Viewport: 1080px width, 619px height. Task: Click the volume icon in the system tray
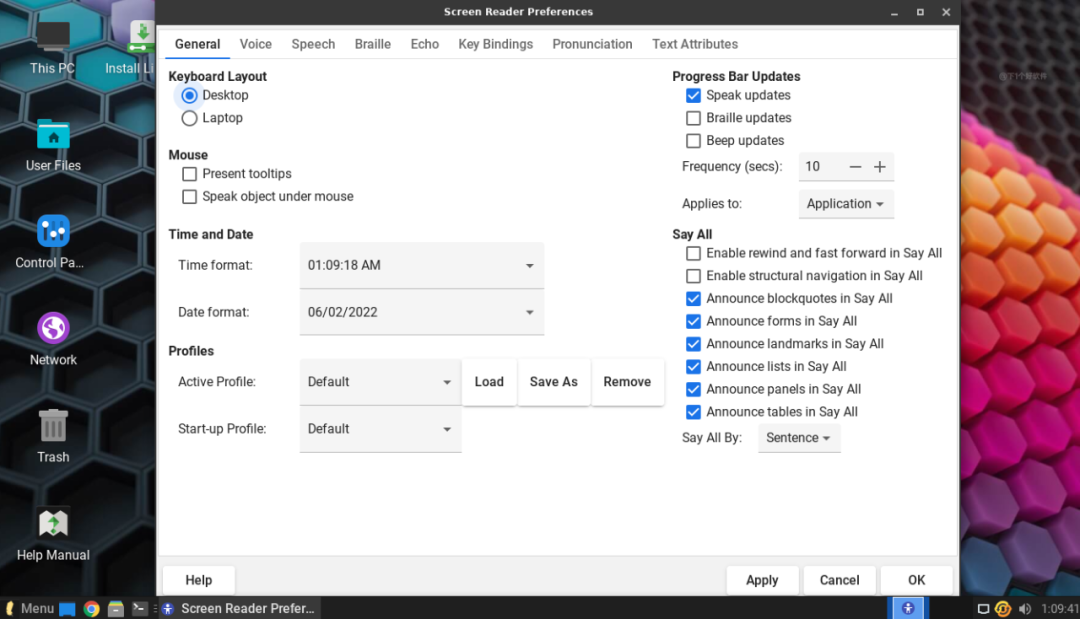[1024, 608]
